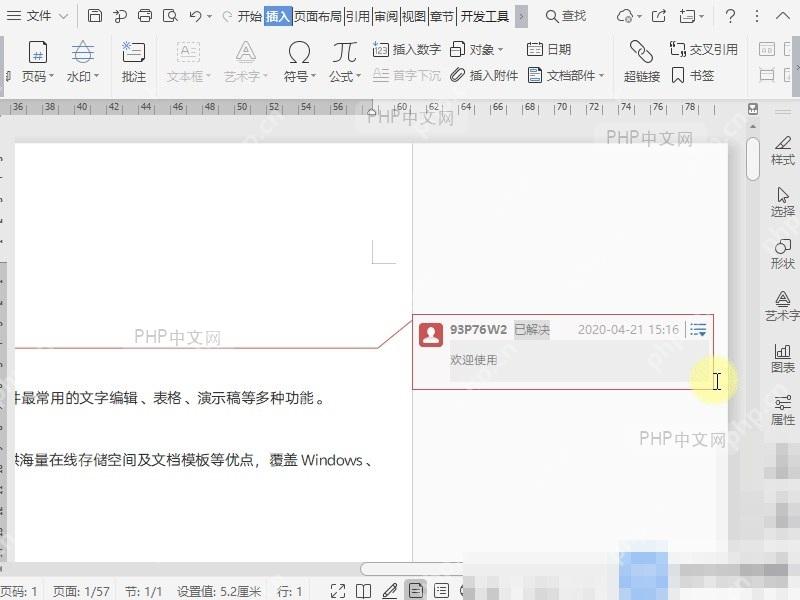Open 选择 selection tool in sidebar
The image size is (800, 600).
point(783,203)
